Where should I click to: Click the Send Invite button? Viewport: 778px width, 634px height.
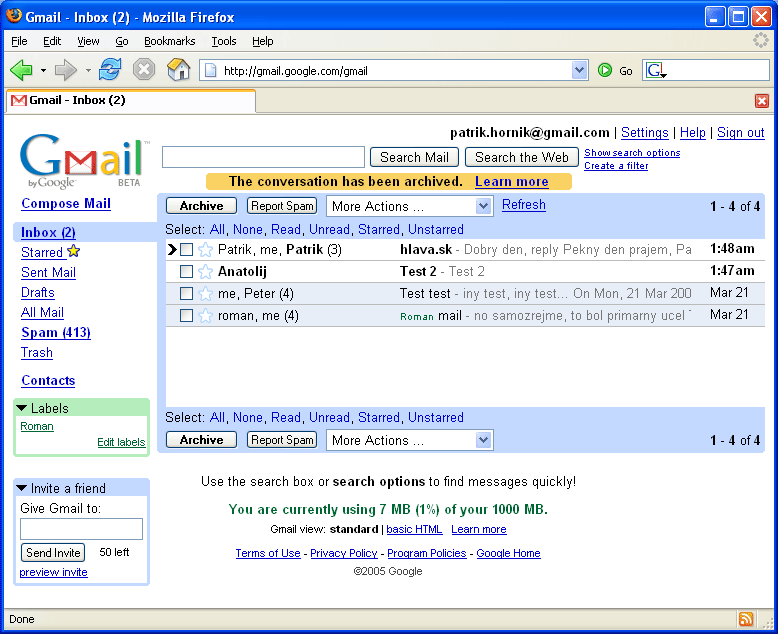coord(53,553)
